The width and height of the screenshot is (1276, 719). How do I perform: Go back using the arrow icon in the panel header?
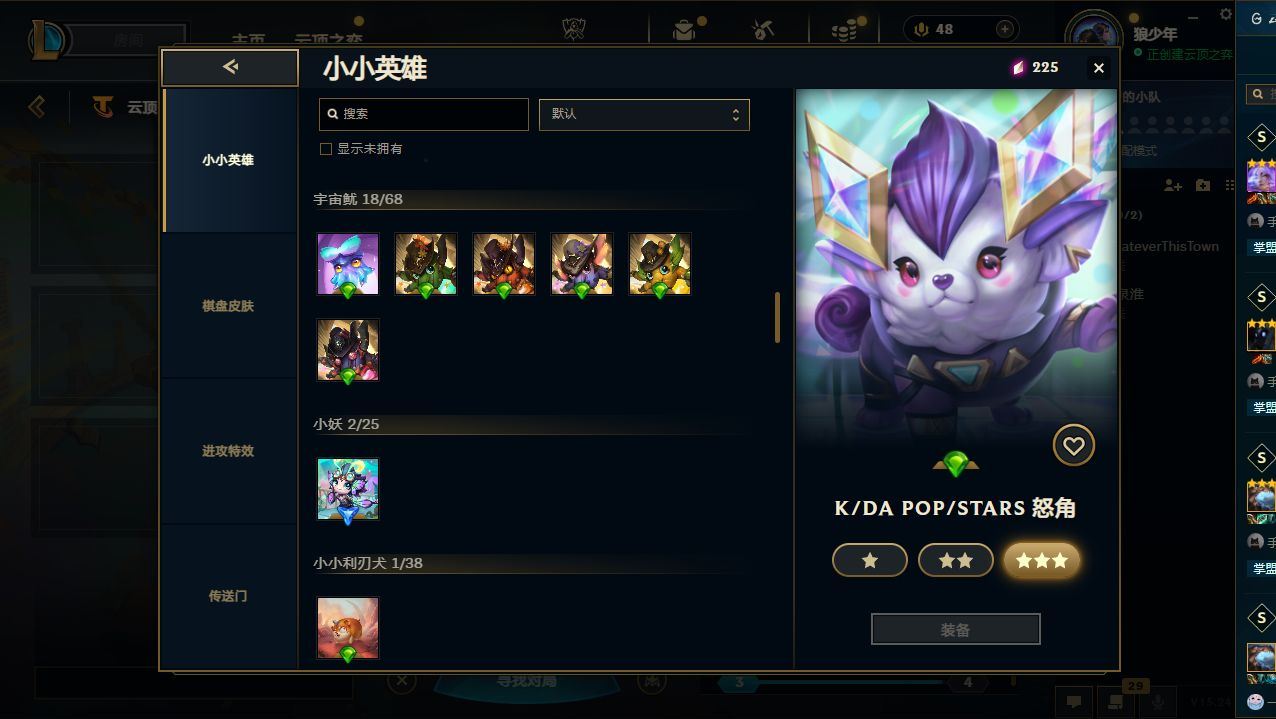(230, 67)
